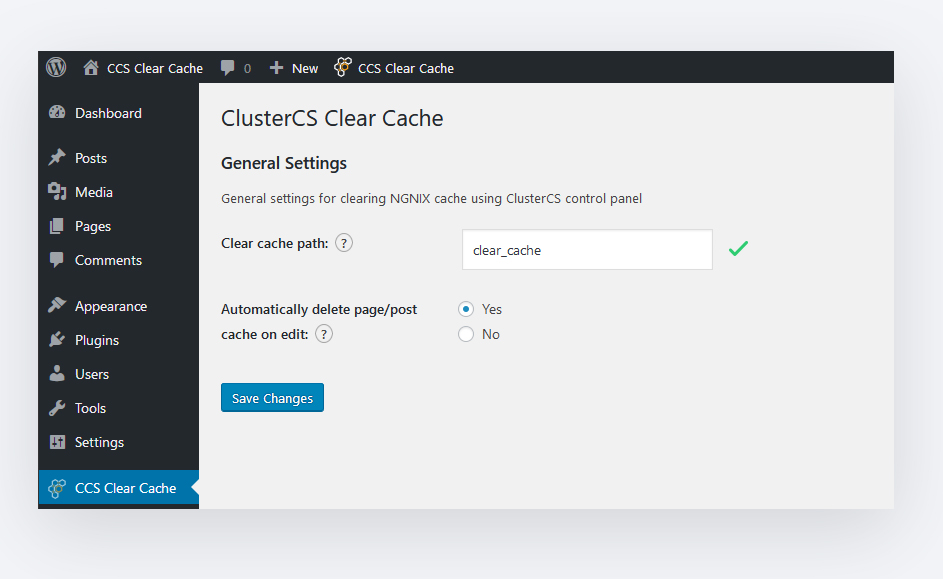Click the Media icon in sidebar
The height and width of the screenshot is (579, 943).
(x=57, y=192)
